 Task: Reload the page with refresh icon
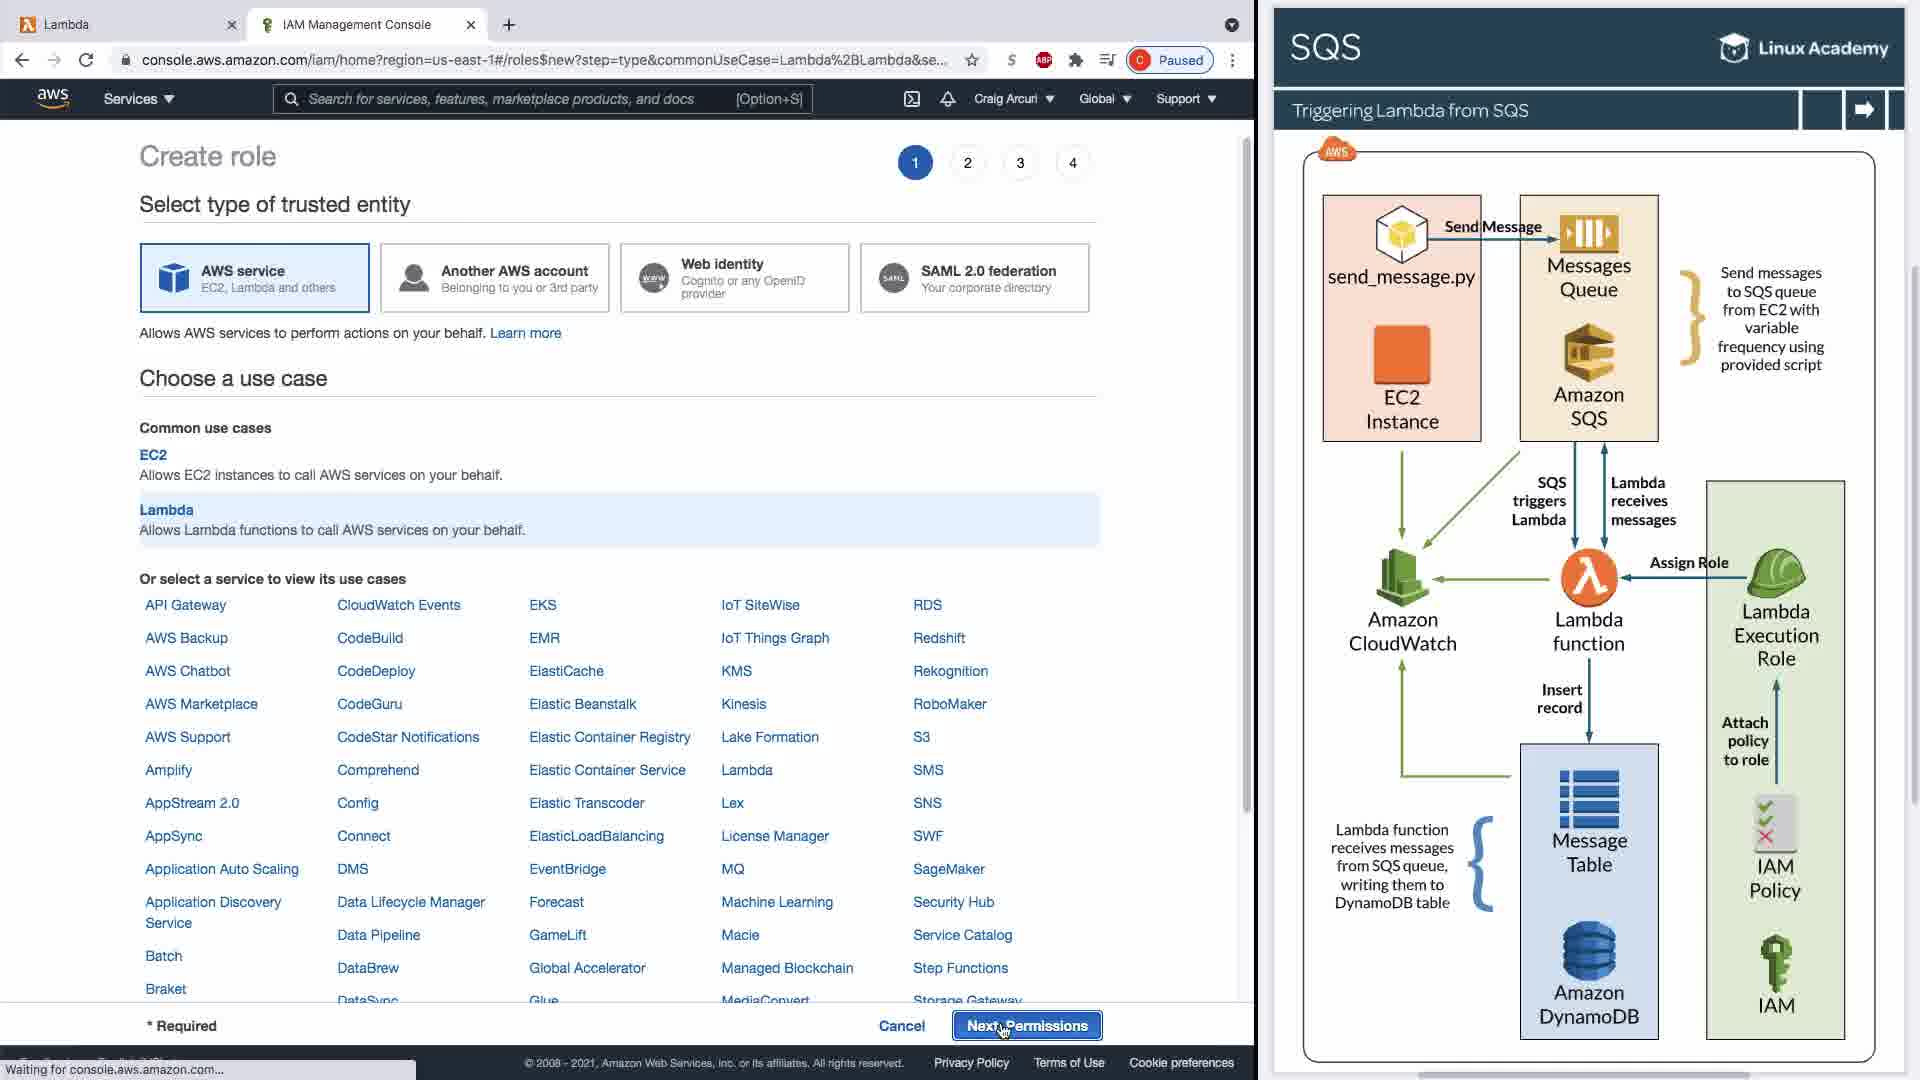86,60
